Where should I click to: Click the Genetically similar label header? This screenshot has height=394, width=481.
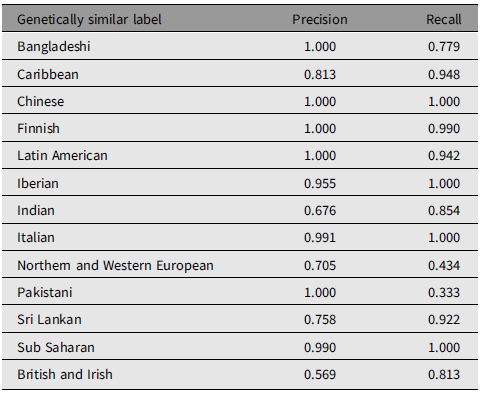pyautogui.click(x=89, y=20)
